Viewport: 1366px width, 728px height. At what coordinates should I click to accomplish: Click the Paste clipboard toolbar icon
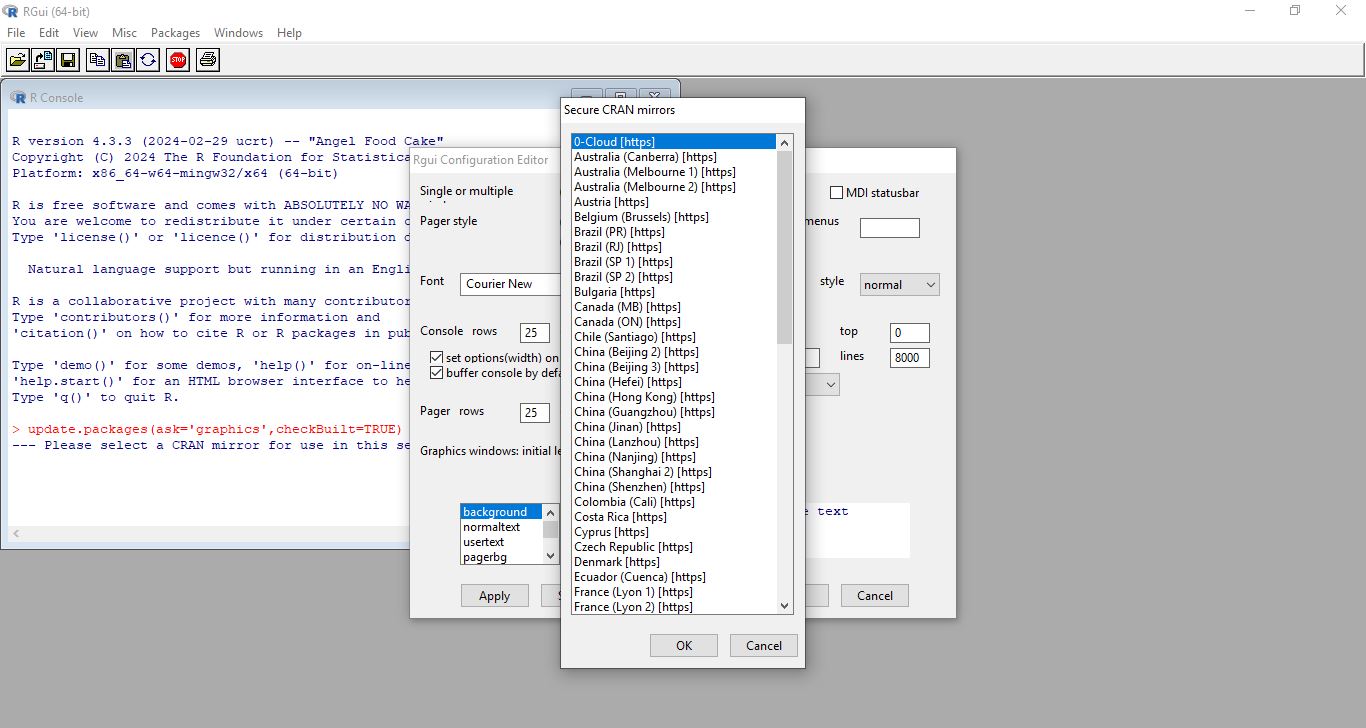click(x=123, y=60)
